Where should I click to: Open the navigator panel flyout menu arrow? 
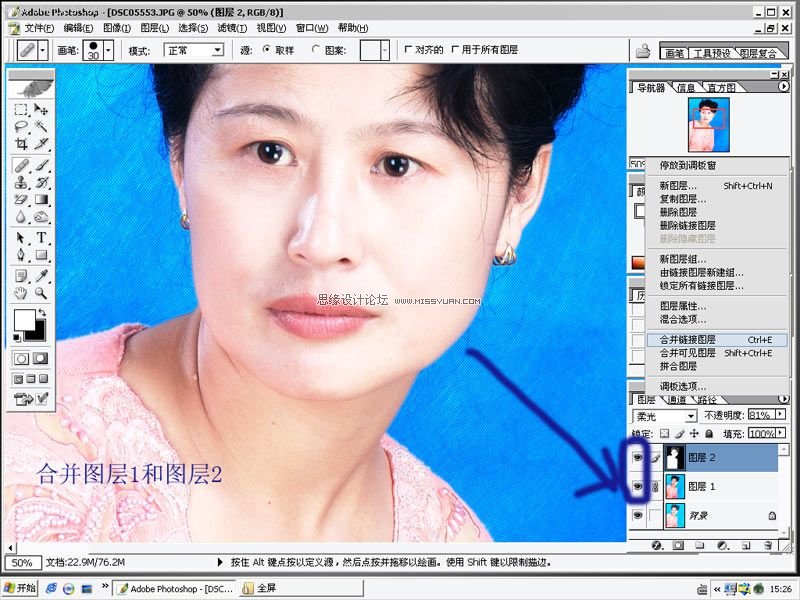pyautogui.click(x=783, y=87)
